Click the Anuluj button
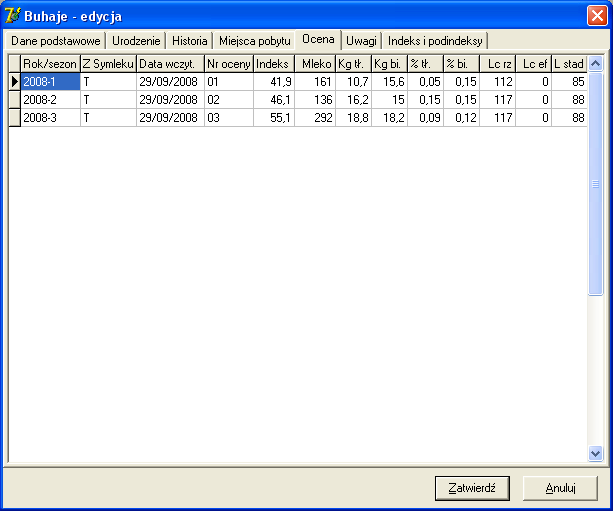The width and height of the screenshot is (613, 511). [560, 488]
